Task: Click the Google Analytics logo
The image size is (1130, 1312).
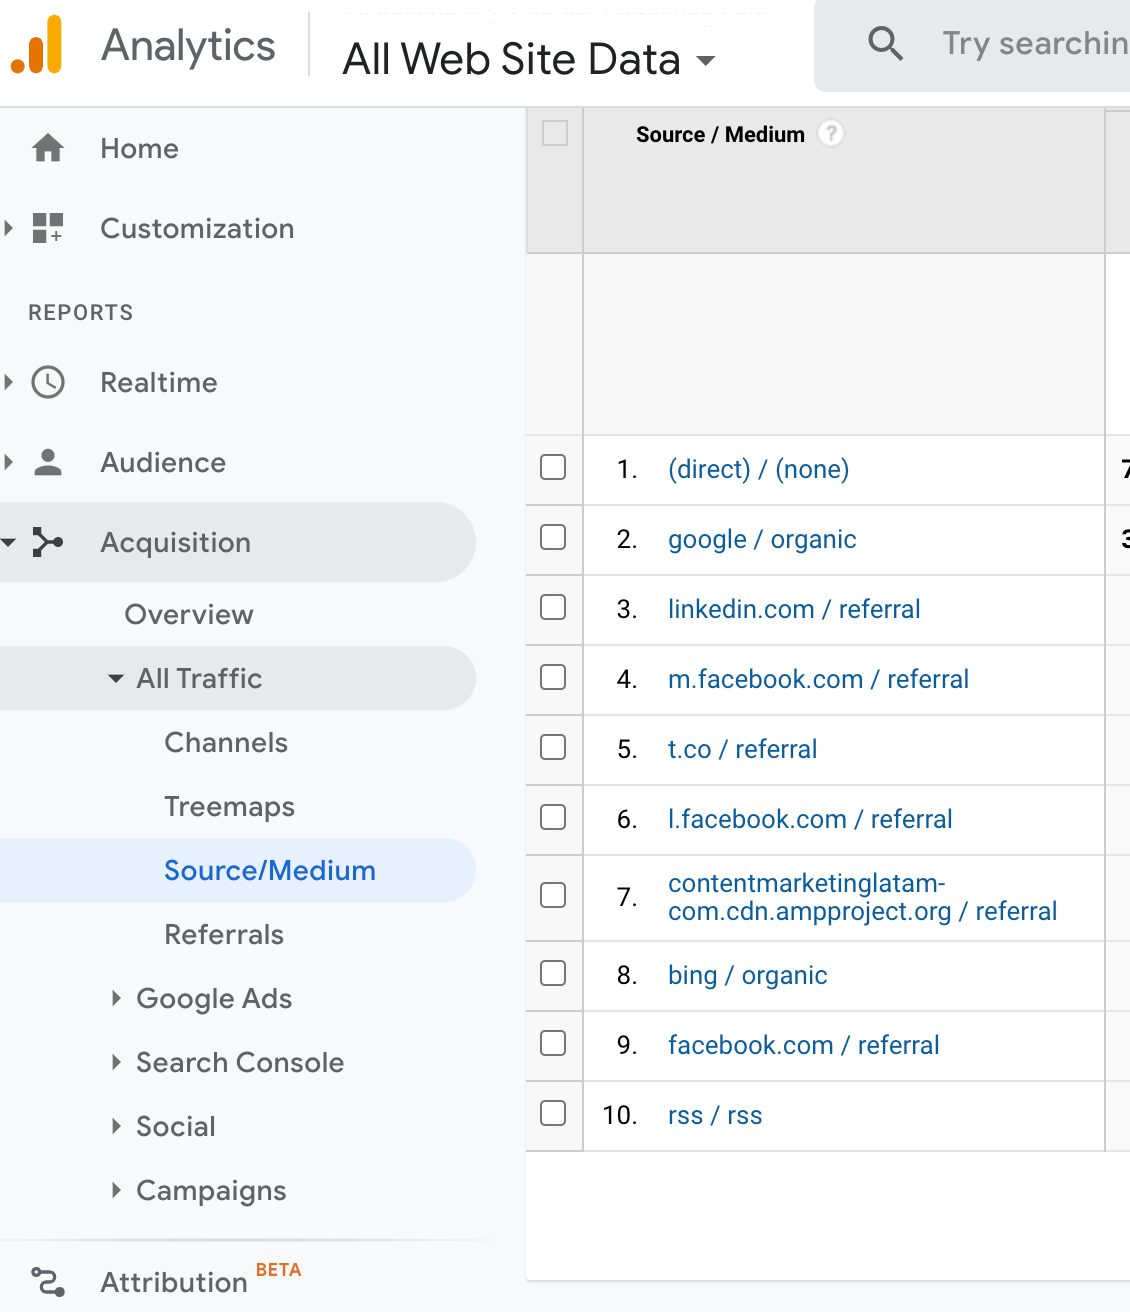Action: tap(38, 44)
